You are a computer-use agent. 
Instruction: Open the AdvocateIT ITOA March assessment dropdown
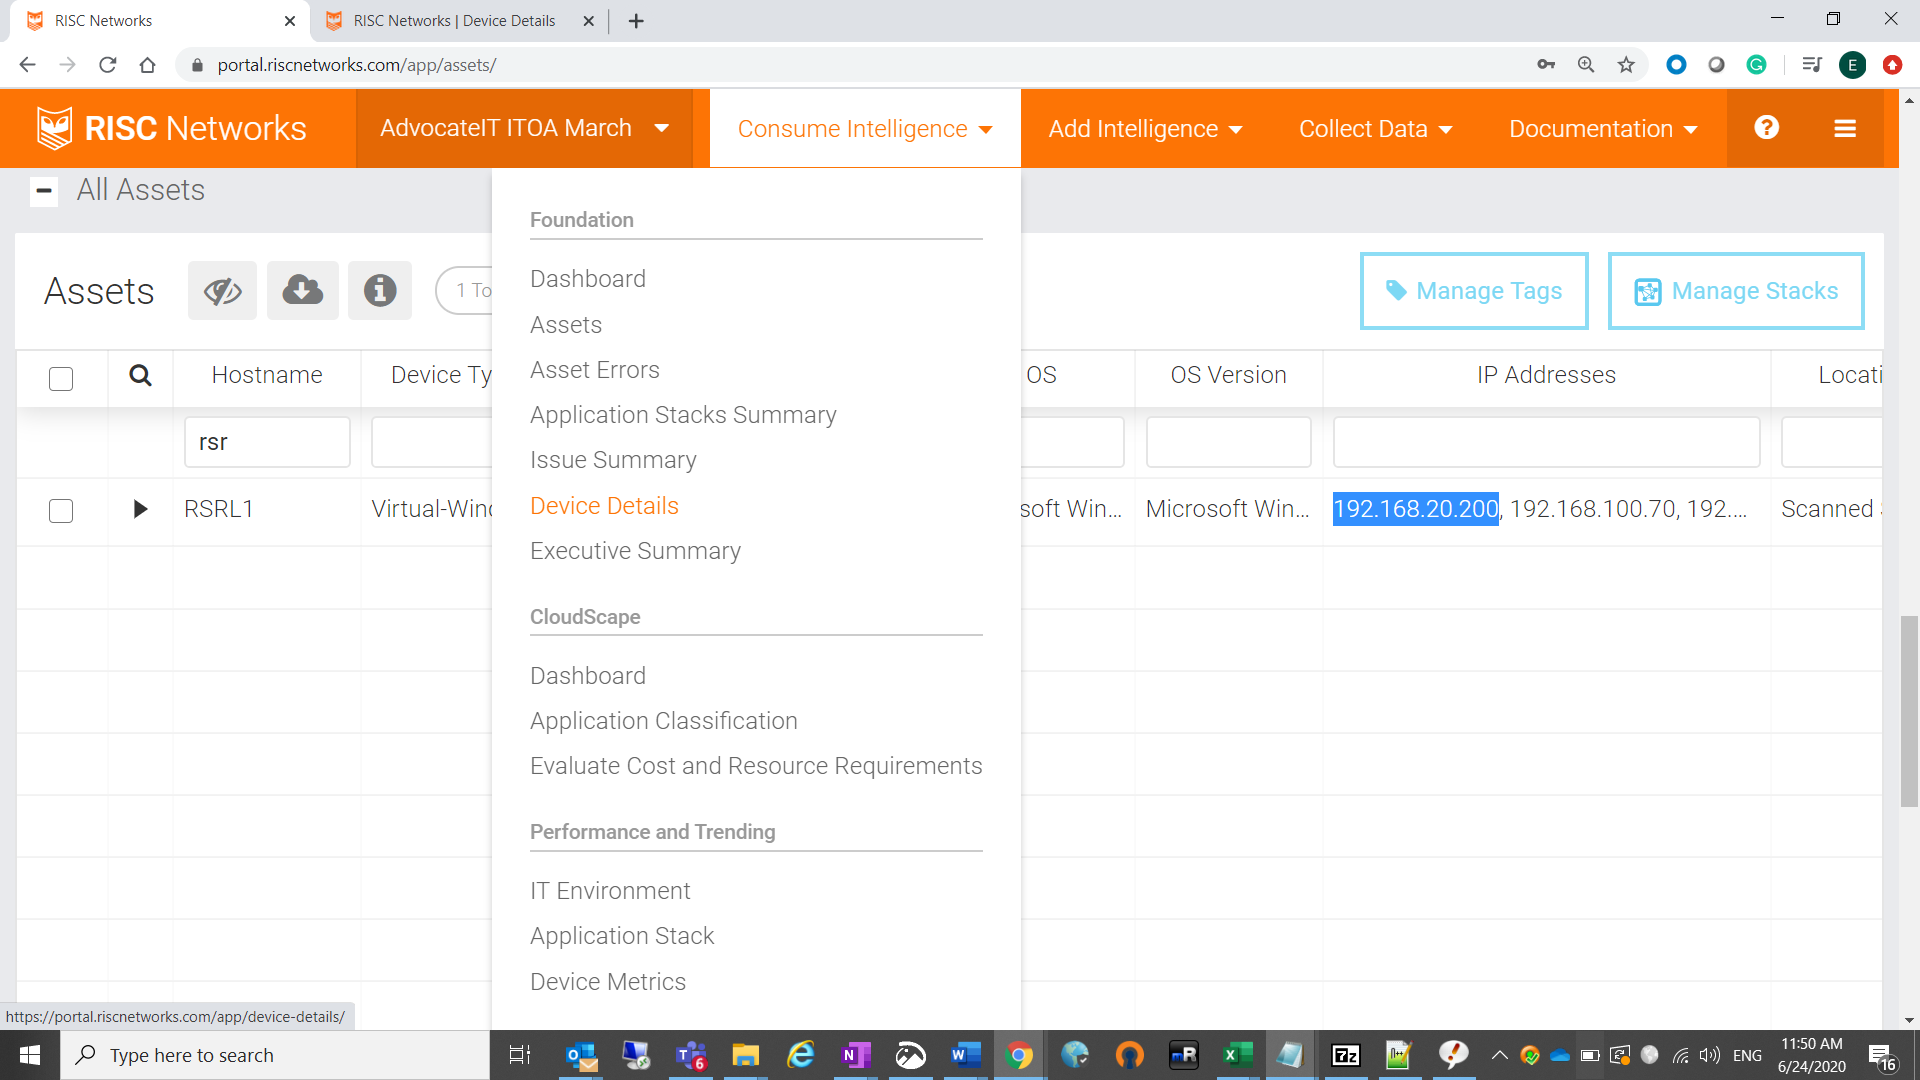coord(524,128)
